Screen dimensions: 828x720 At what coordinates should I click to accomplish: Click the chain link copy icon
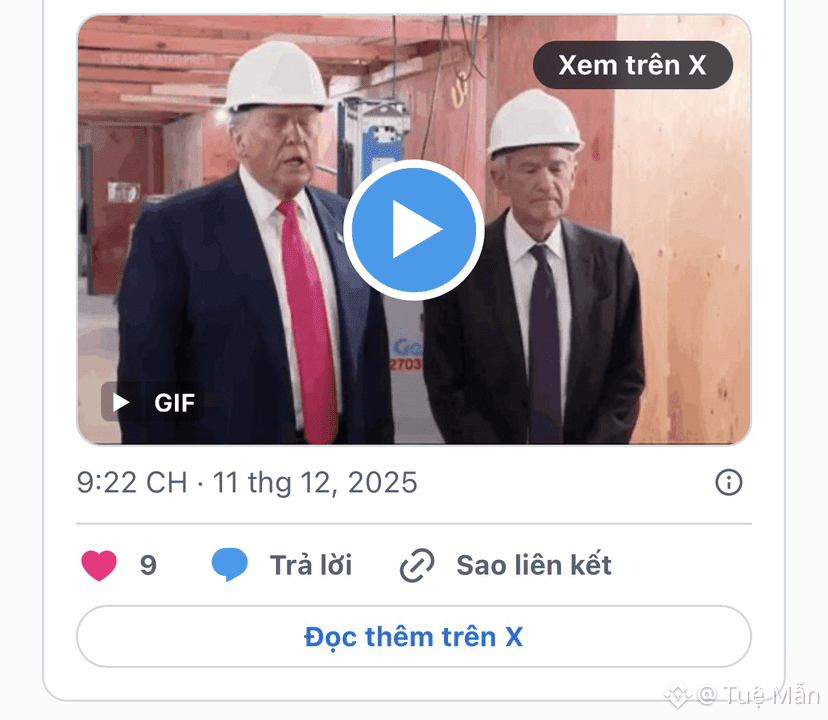tap(417, 565)
